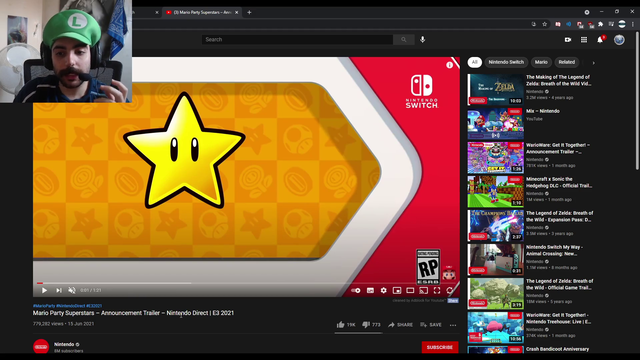Screen dimensions: 640x360
Task: Open the #E32021 hashtag link
Action: (94, 306)
